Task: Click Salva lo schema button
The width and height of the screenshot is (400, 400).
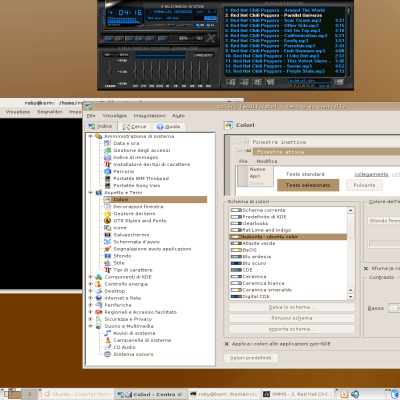Action: click(292, 307)
